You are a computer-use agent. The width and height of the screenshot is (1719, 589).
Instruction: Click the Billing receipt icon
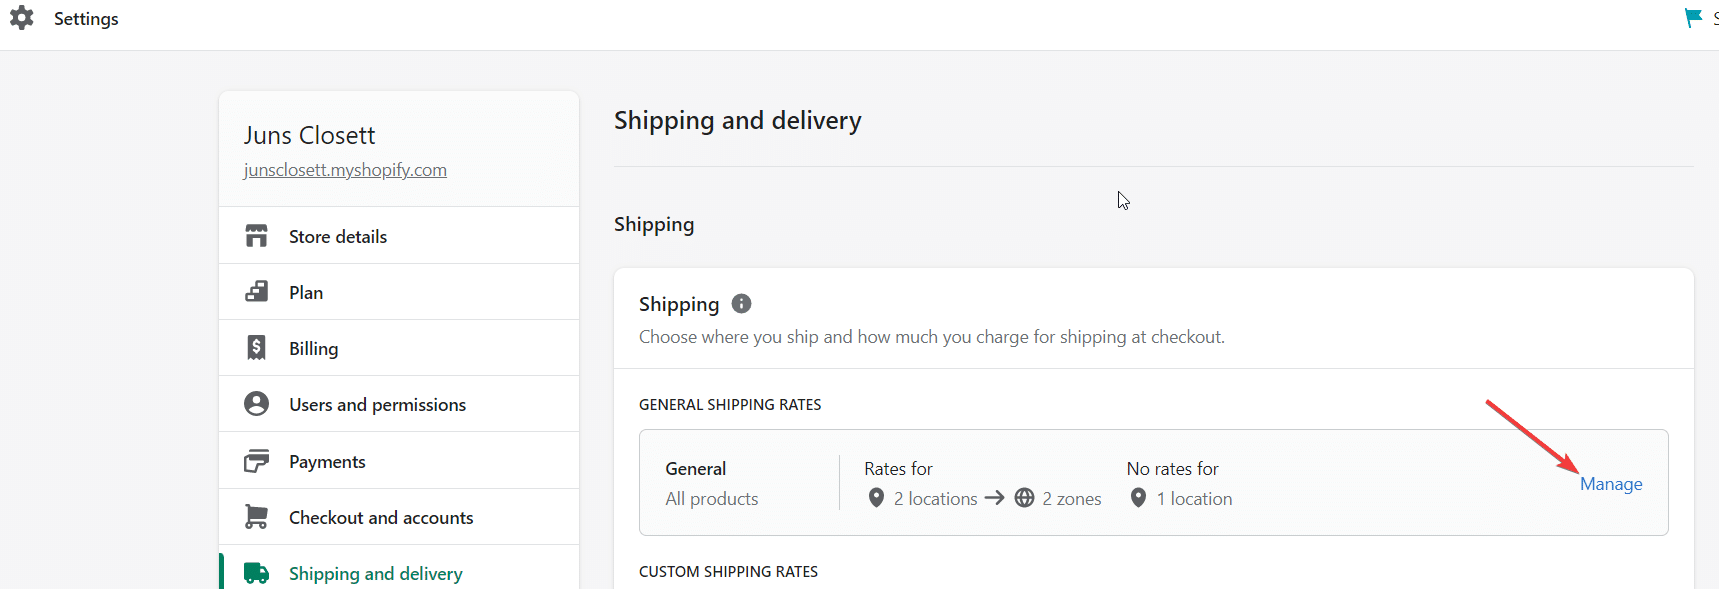[257, 348]
